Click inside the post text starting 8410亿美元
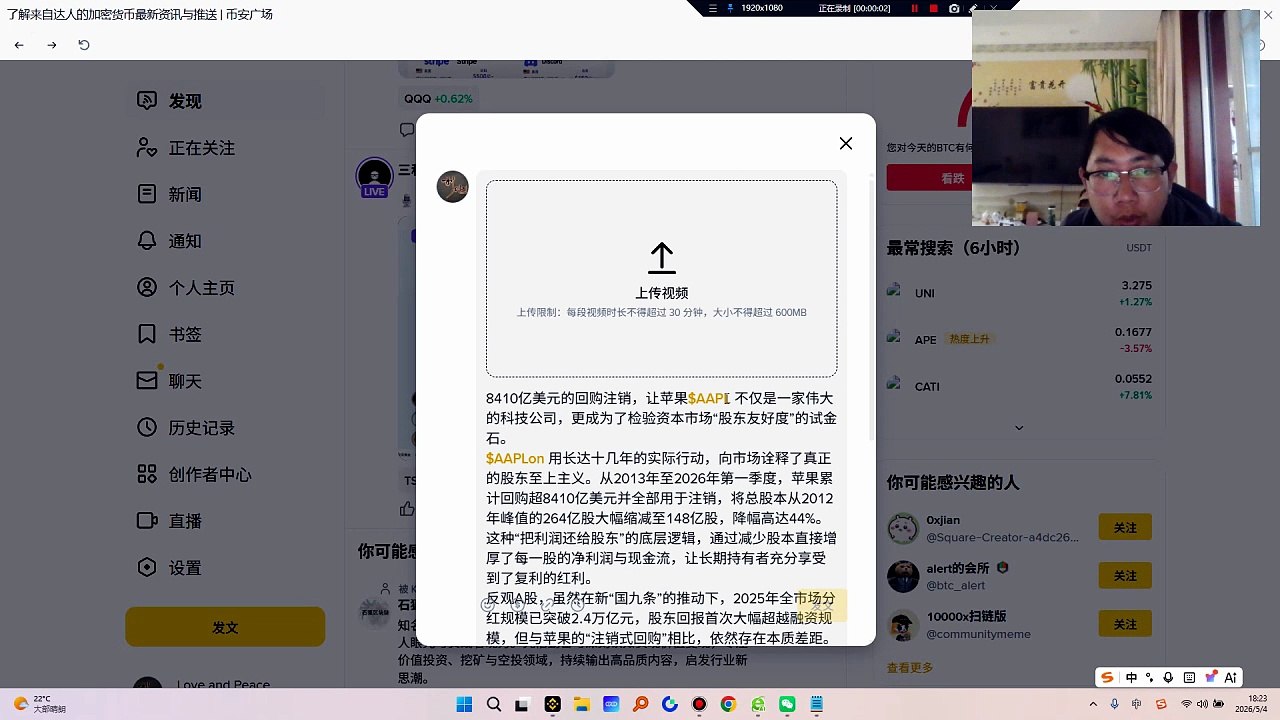This screenshot has width=1280, height=720. (x=661, y=418)
